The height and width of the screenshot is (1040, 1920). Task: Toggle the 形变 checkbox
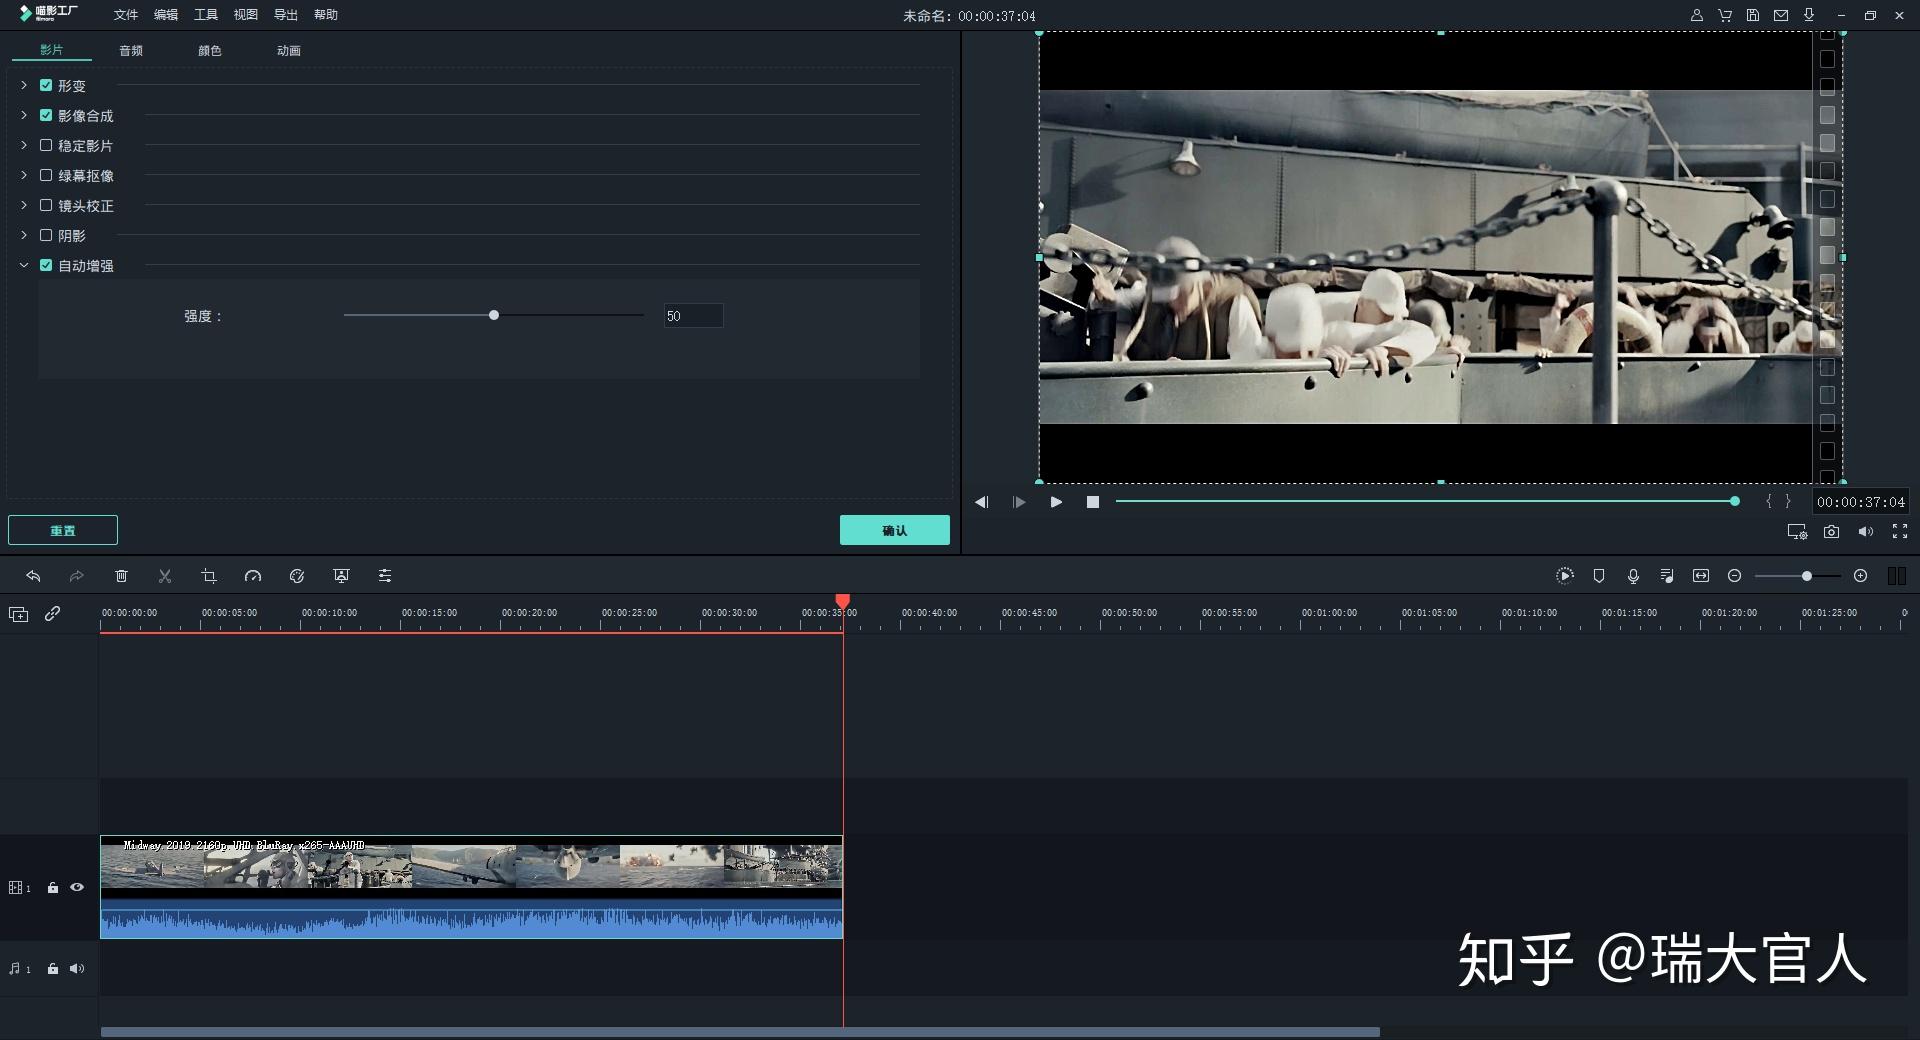(46, 85)
